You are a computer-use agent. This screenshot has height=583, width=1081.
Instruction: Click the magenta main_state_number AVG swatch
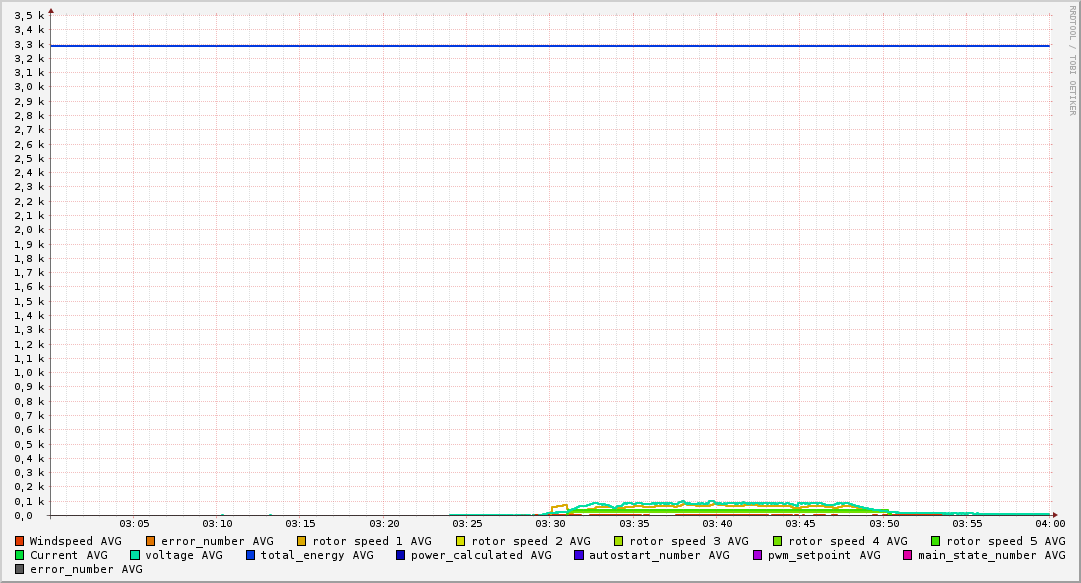click(x=908, y=555)
